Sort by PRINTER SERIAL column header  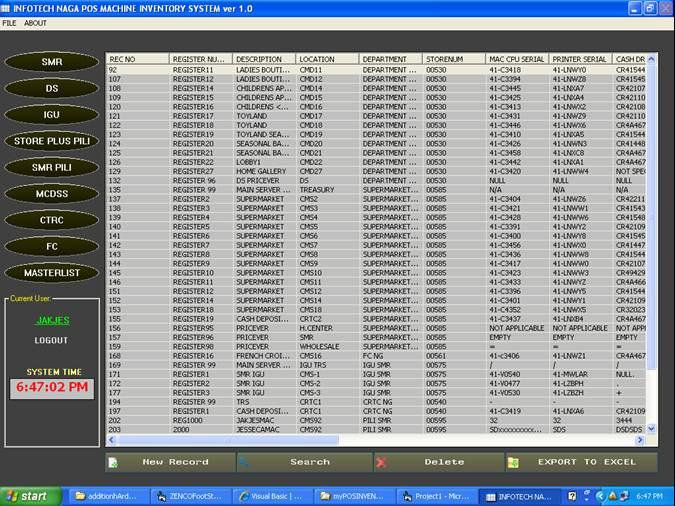[x=580, y=59]
